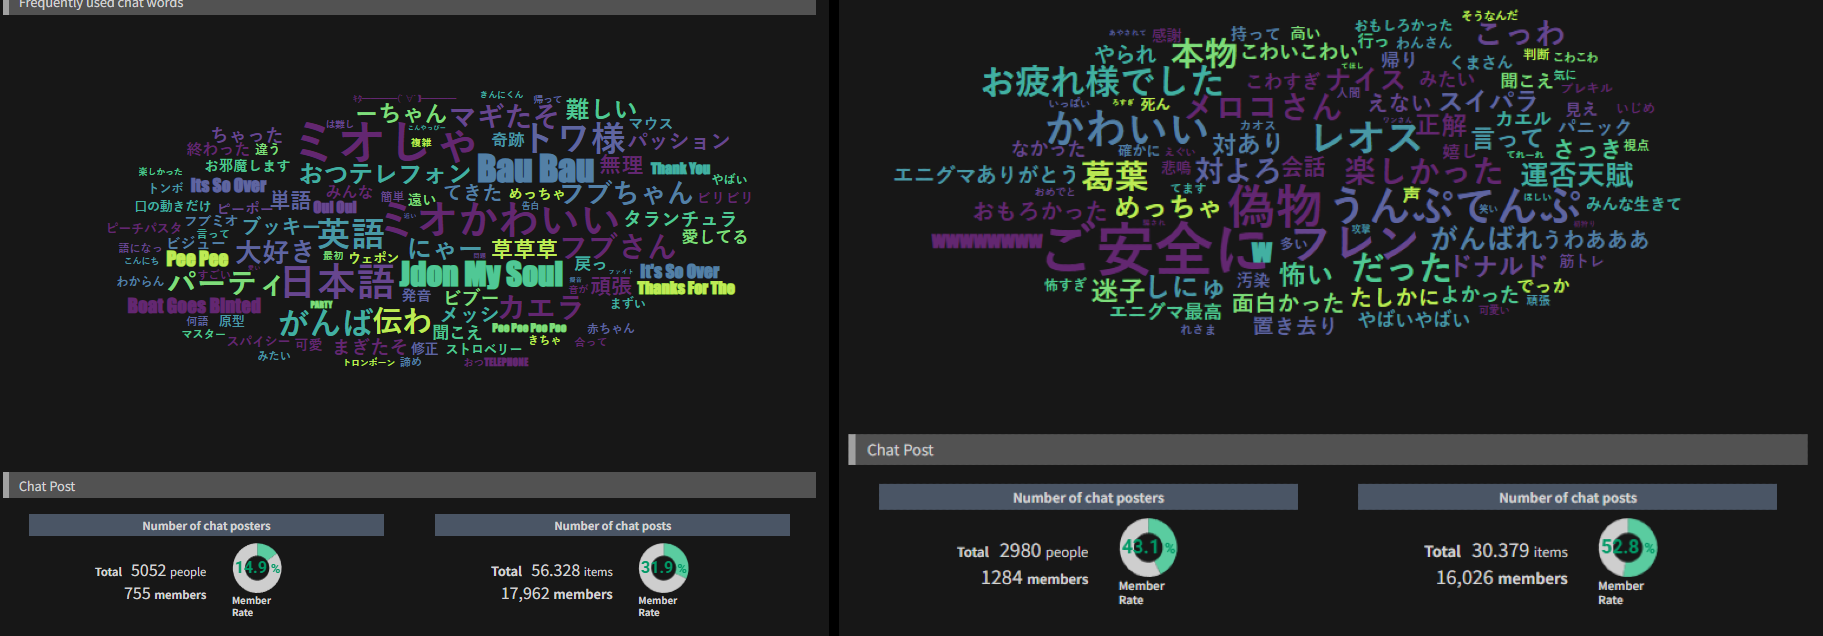Image resolution: width=1823 pixels, height=636 pixels.
Task: Click the '葛葉' word in right cloud
Action: [x=1115, y=177]
